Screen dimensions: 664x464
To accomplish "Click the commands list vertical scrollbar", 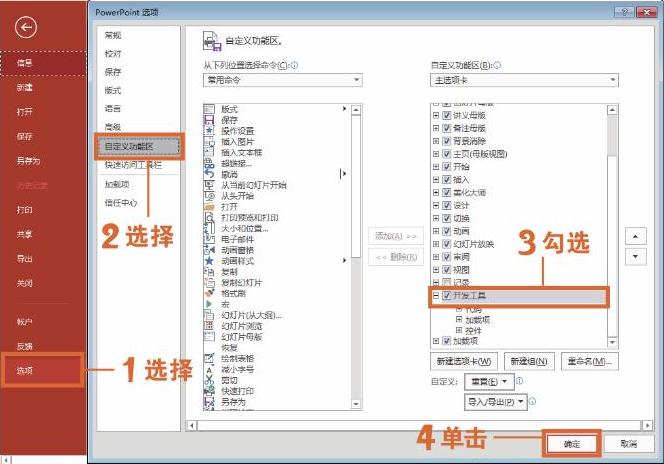I will tap(356, 257).
